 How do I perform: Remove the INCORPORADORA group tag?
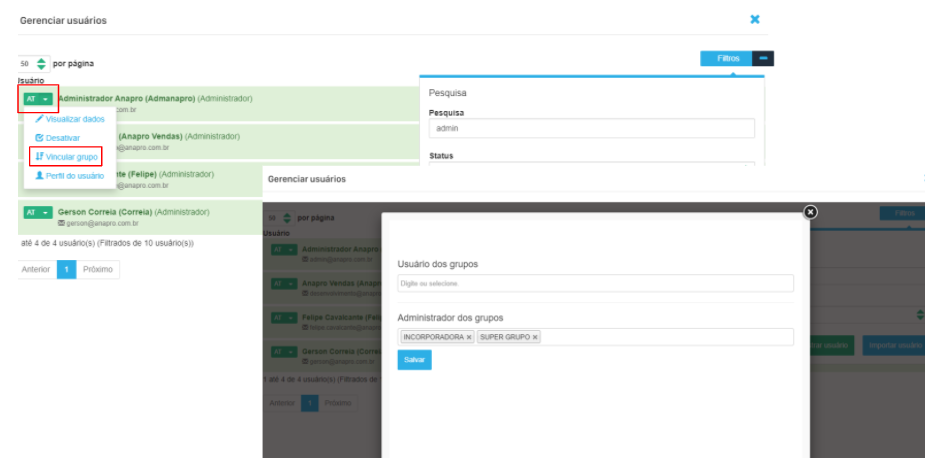(x=469, y=338)
